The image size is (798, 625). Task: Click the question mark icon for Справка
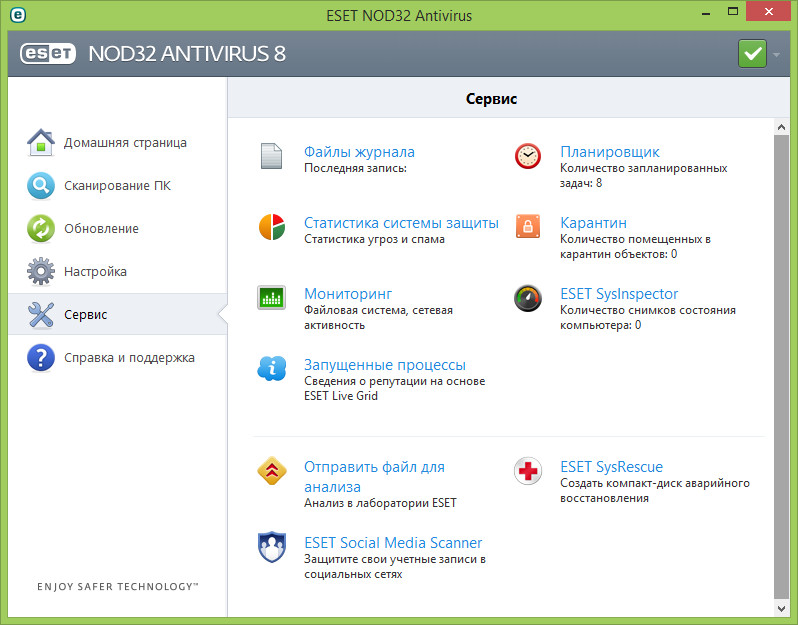tap(41, 357)
